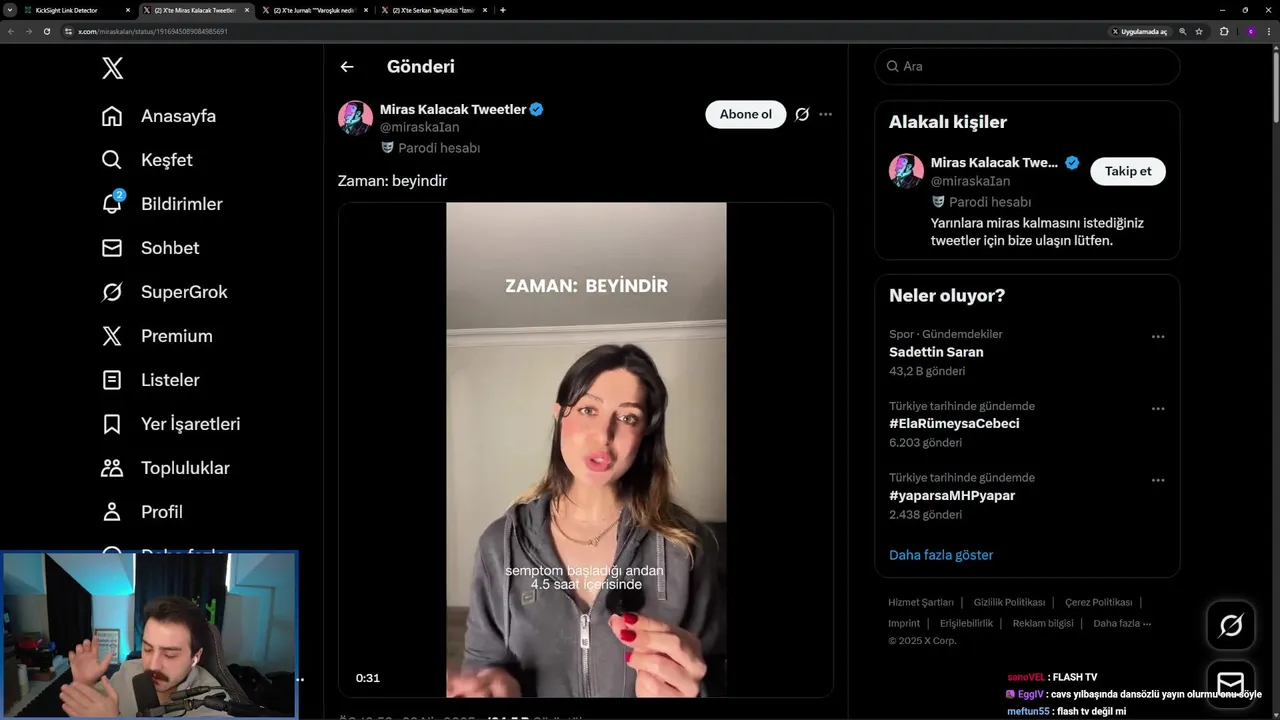Open the post's three-dot more menu

(825, 114)
